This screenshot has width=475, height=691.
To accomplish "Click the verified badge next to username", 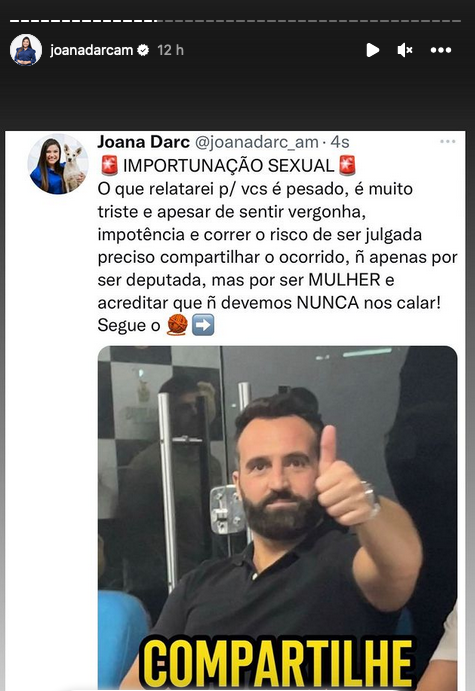I will pos(143,50).
